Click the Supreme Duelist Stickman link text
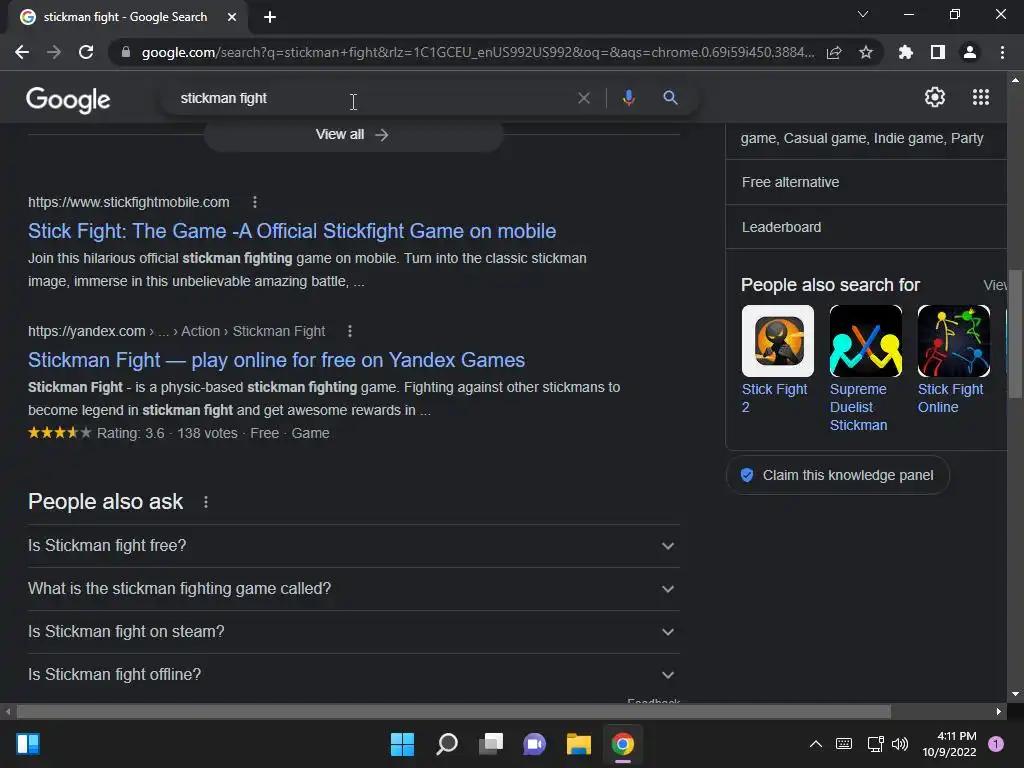The image size is (1024, 768). point(858,408)
